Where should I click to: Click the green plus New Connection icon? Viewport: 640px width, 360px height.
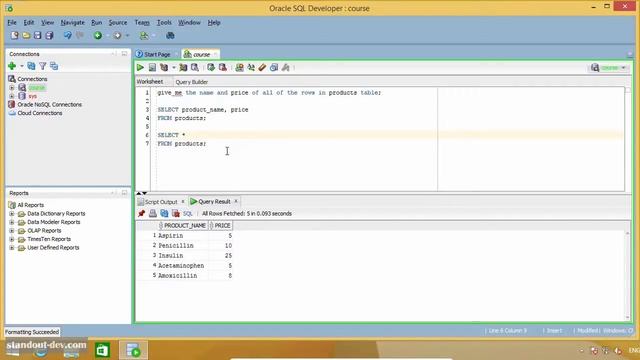pos(12,66)
